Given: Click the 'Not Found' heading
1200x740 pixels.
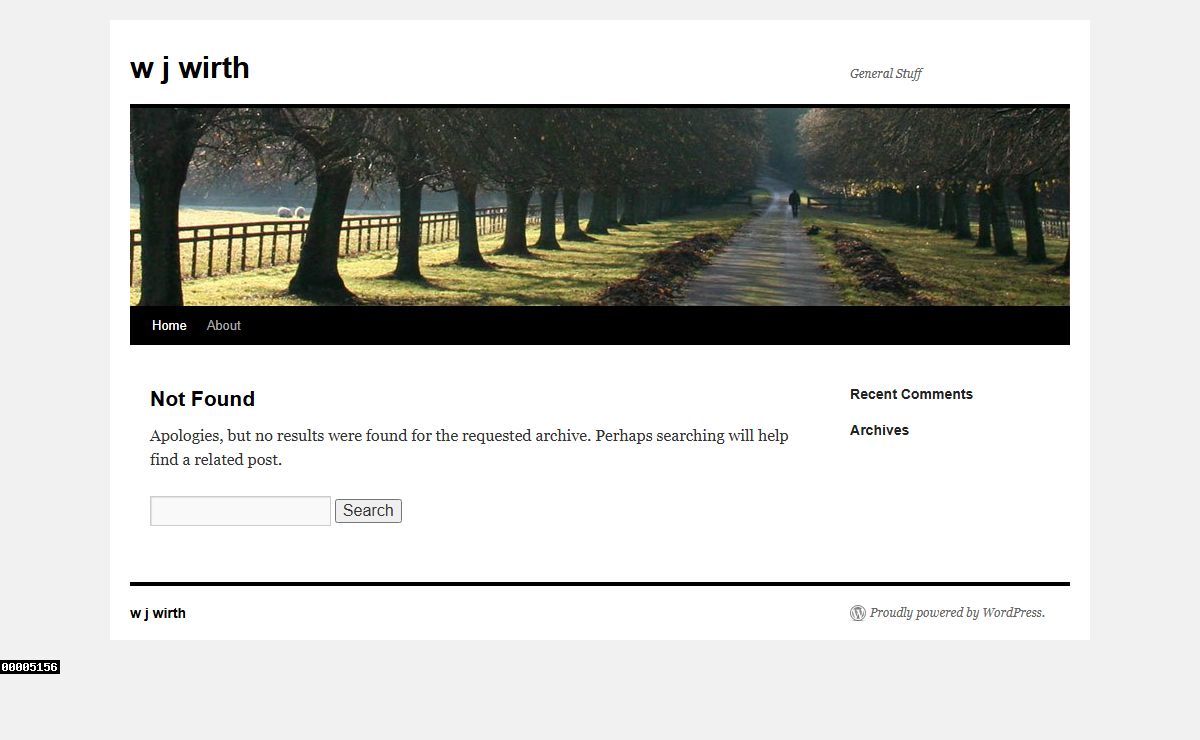Looking at the screenshot, I should point(202,399).
